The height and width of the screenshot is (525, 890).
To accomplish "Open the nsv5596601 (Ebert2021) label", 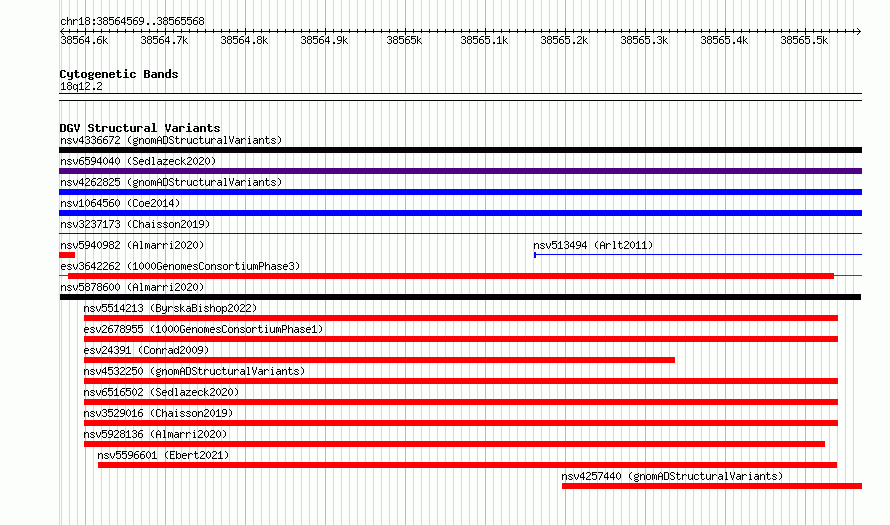I will pos(163,455).
